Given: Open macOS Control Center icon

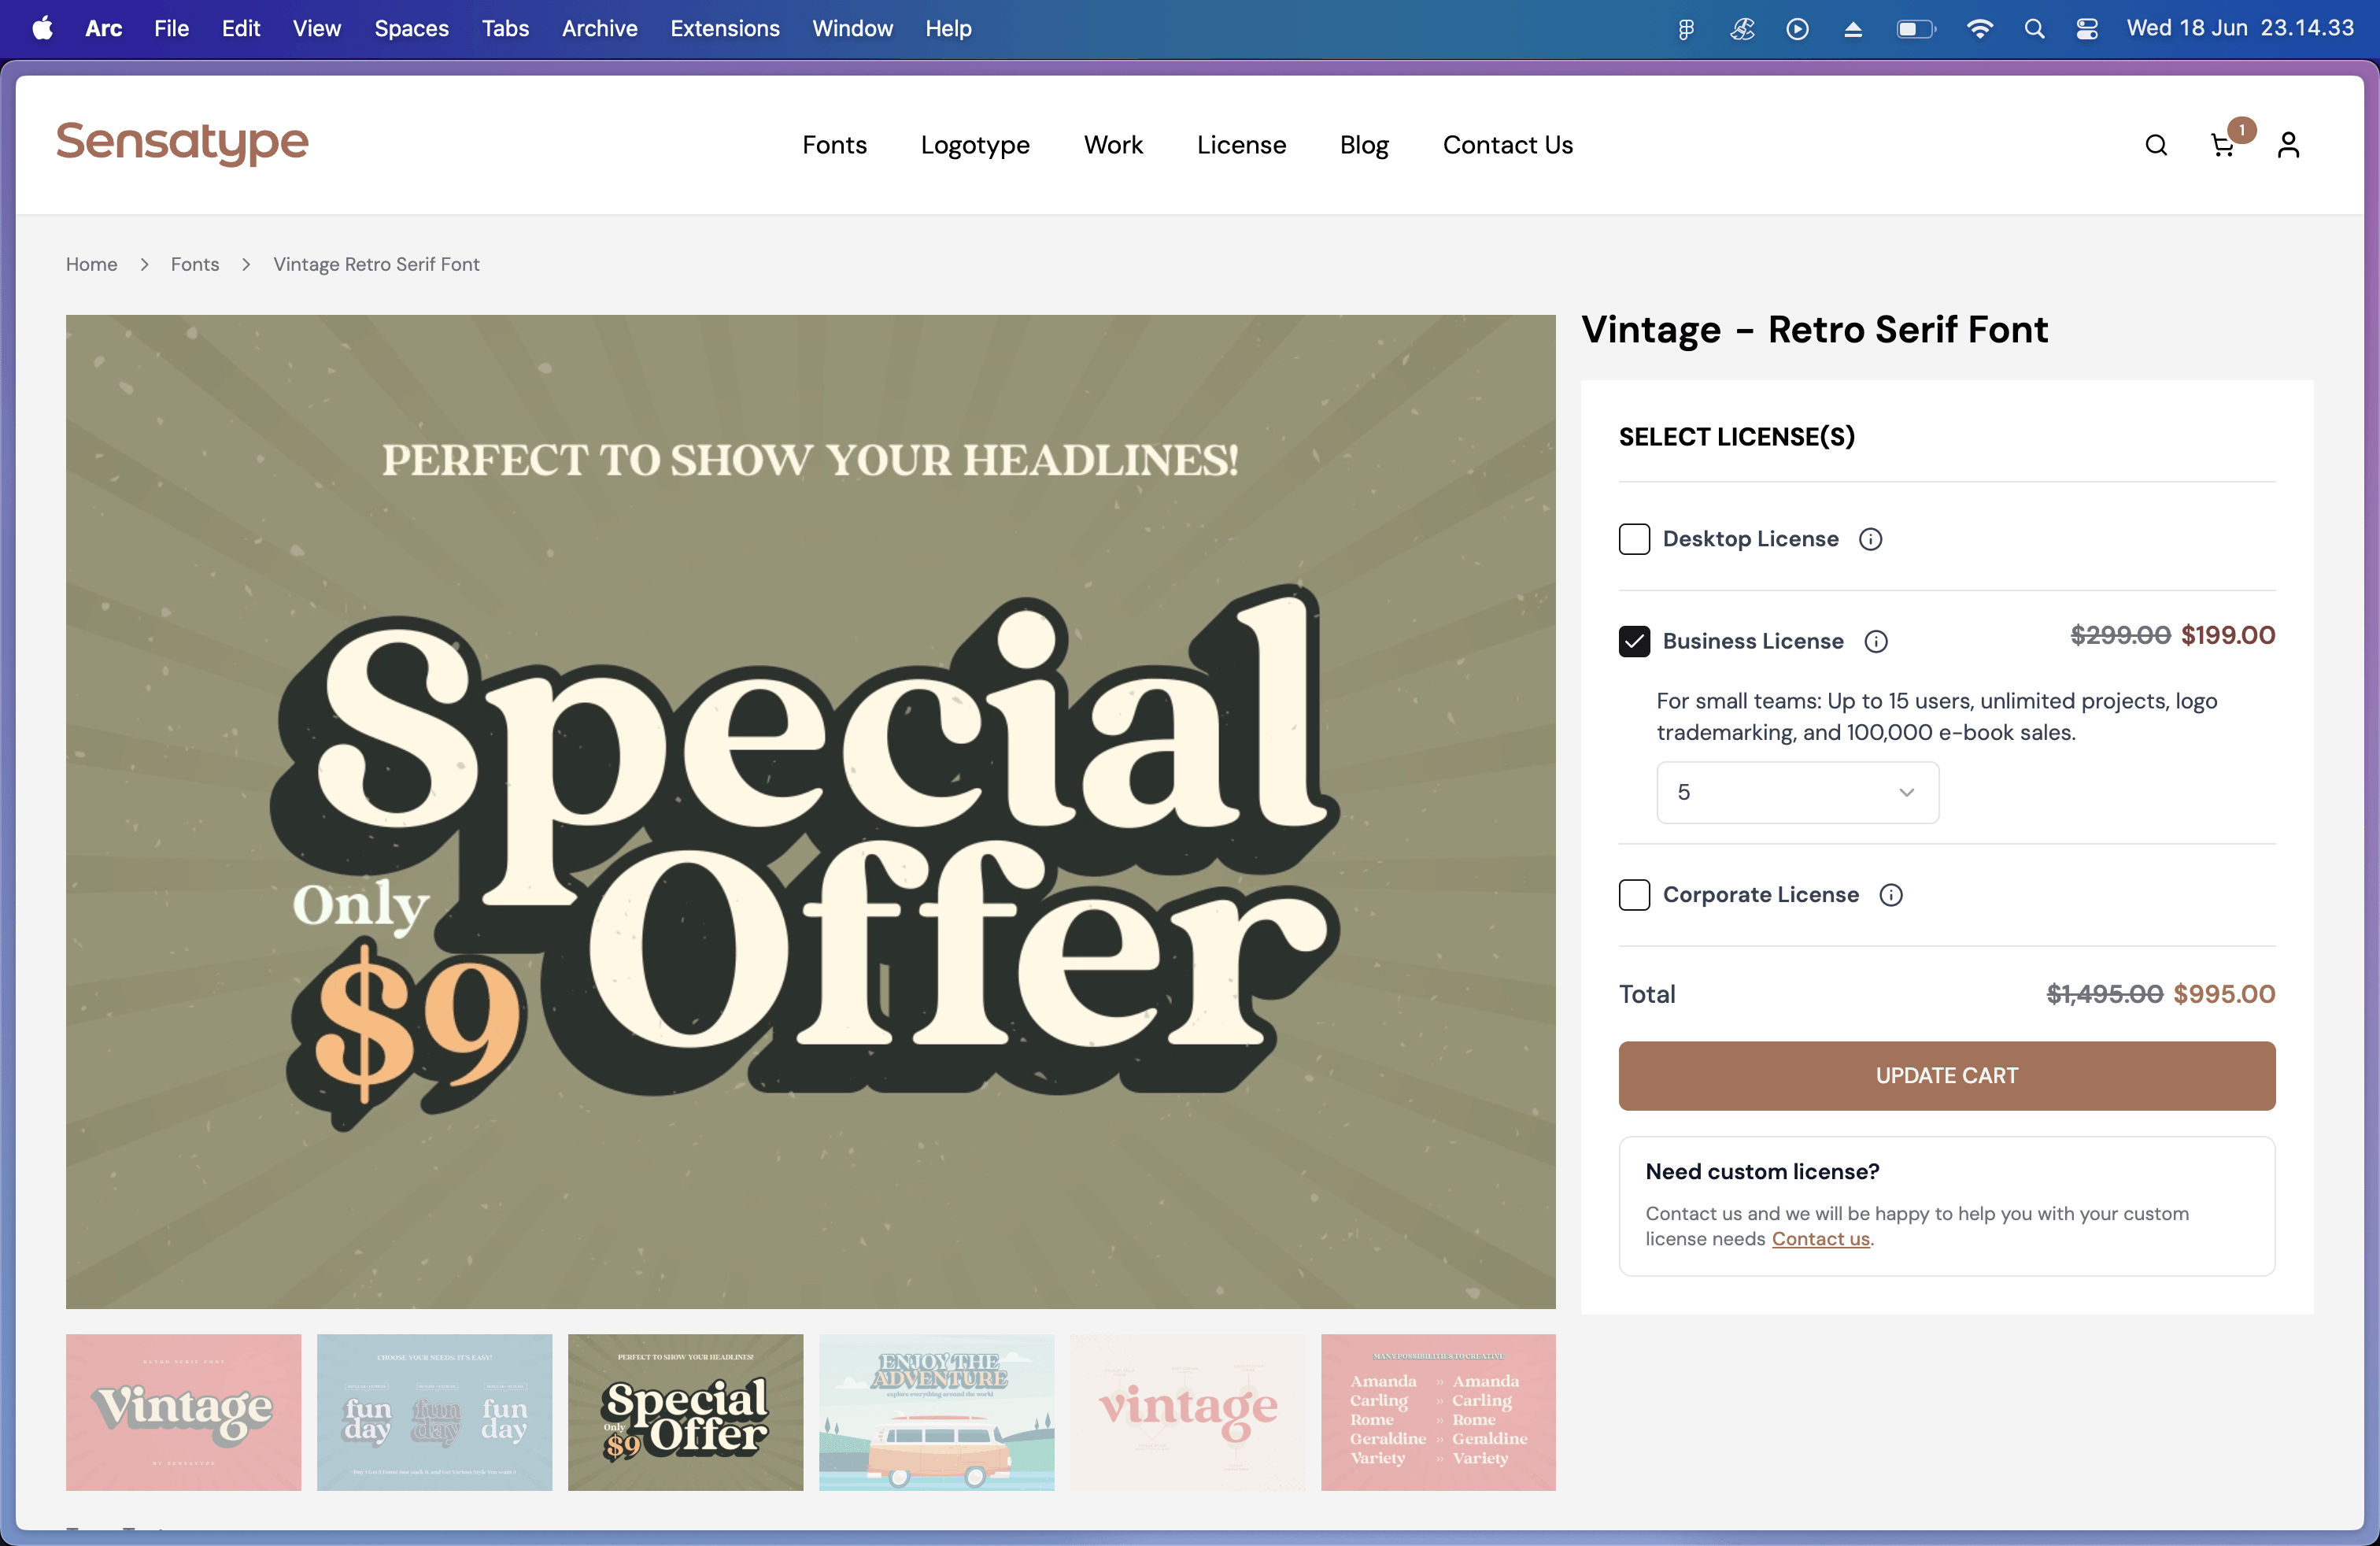Looking at the screenshot, I should click(2087, 29).
